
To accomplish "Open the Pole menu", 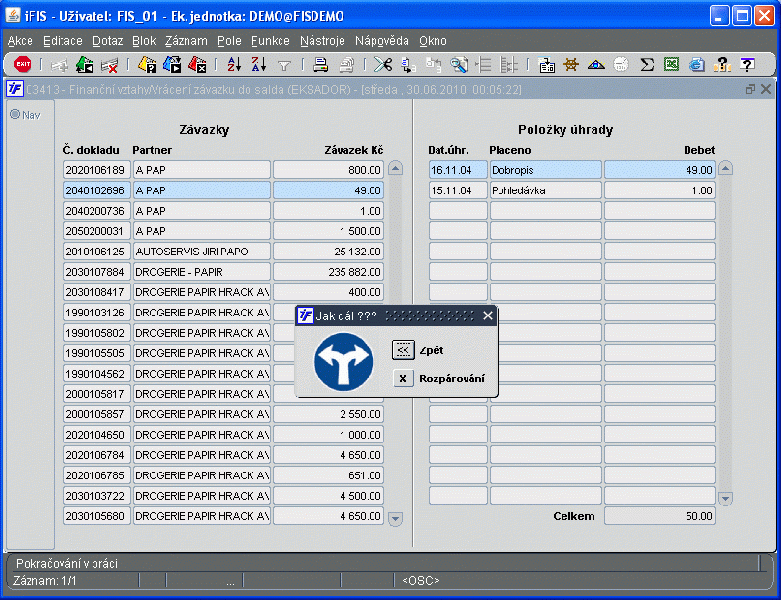I will click(x=229, y=41).
